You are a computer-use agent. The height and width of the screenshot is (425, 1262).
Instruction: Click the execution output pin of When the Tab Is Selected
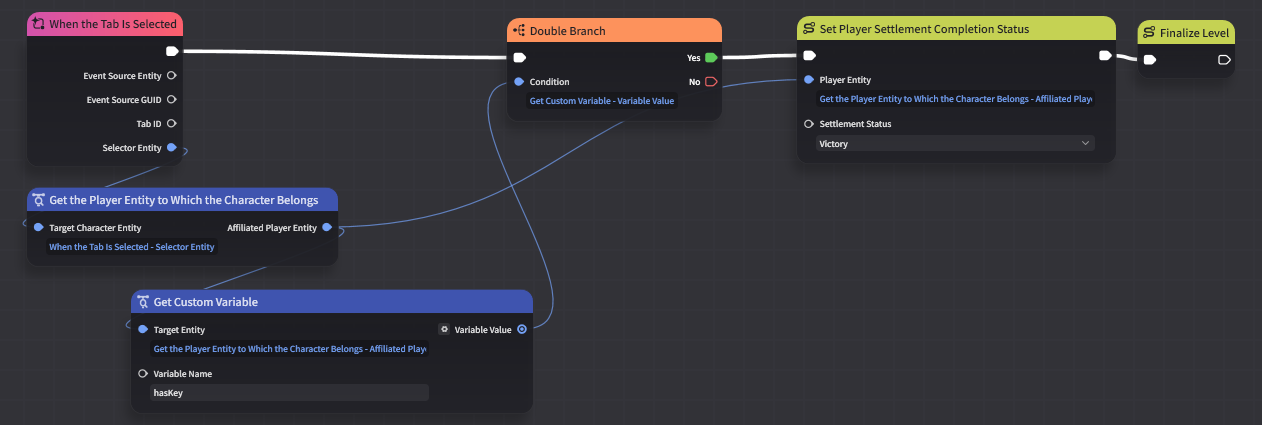[x=172, y=51]
